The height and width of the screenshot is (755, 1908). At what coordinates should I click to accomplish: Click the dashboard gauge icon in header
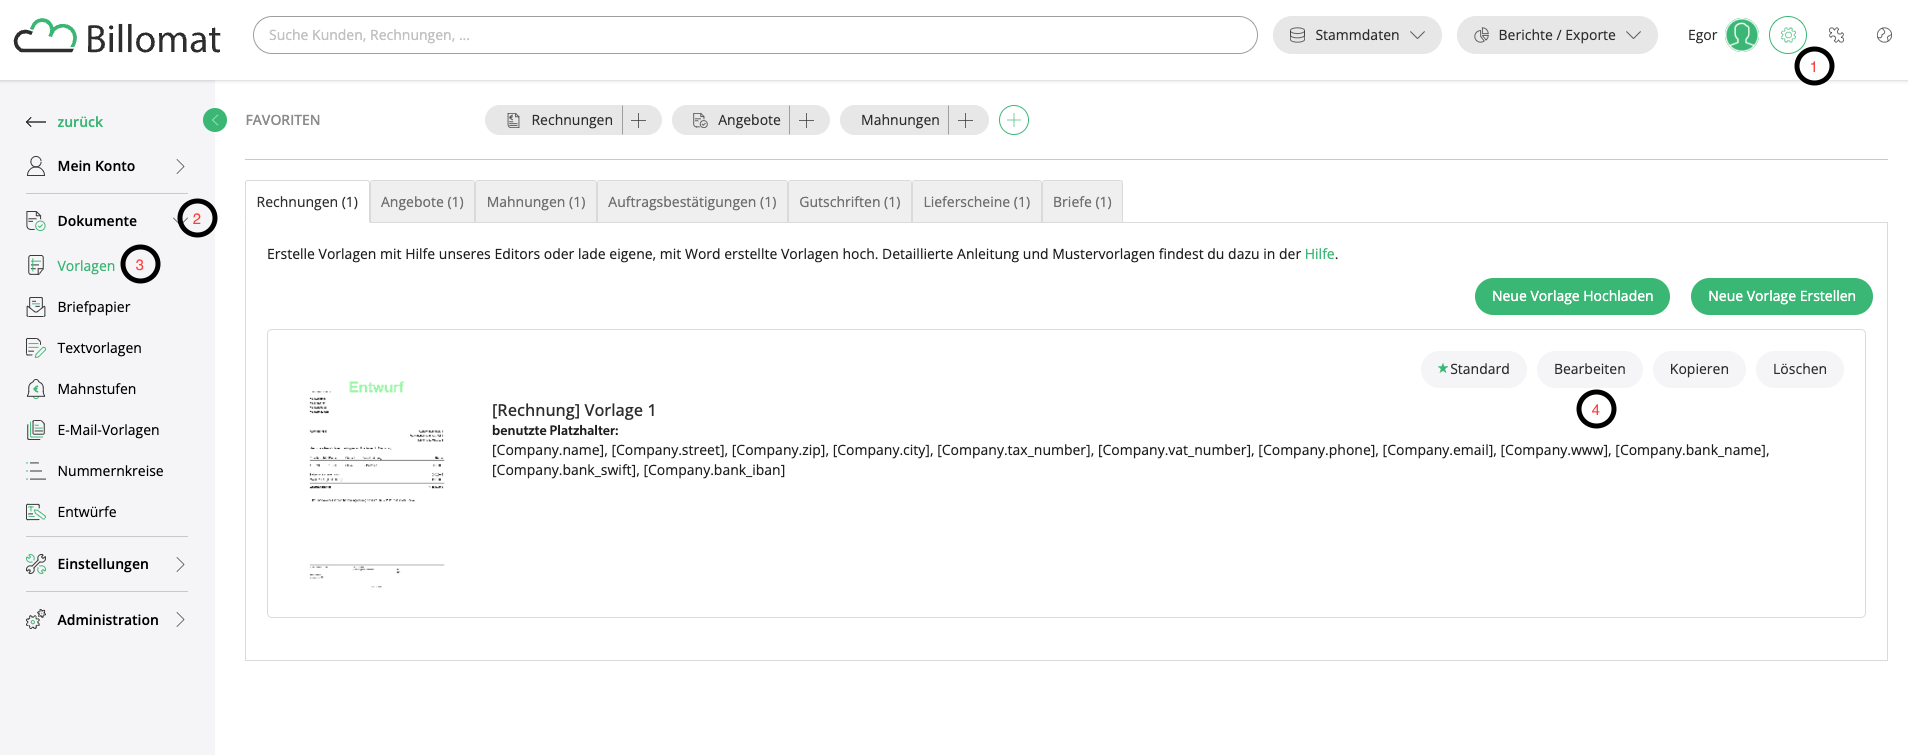point(1884,35)
